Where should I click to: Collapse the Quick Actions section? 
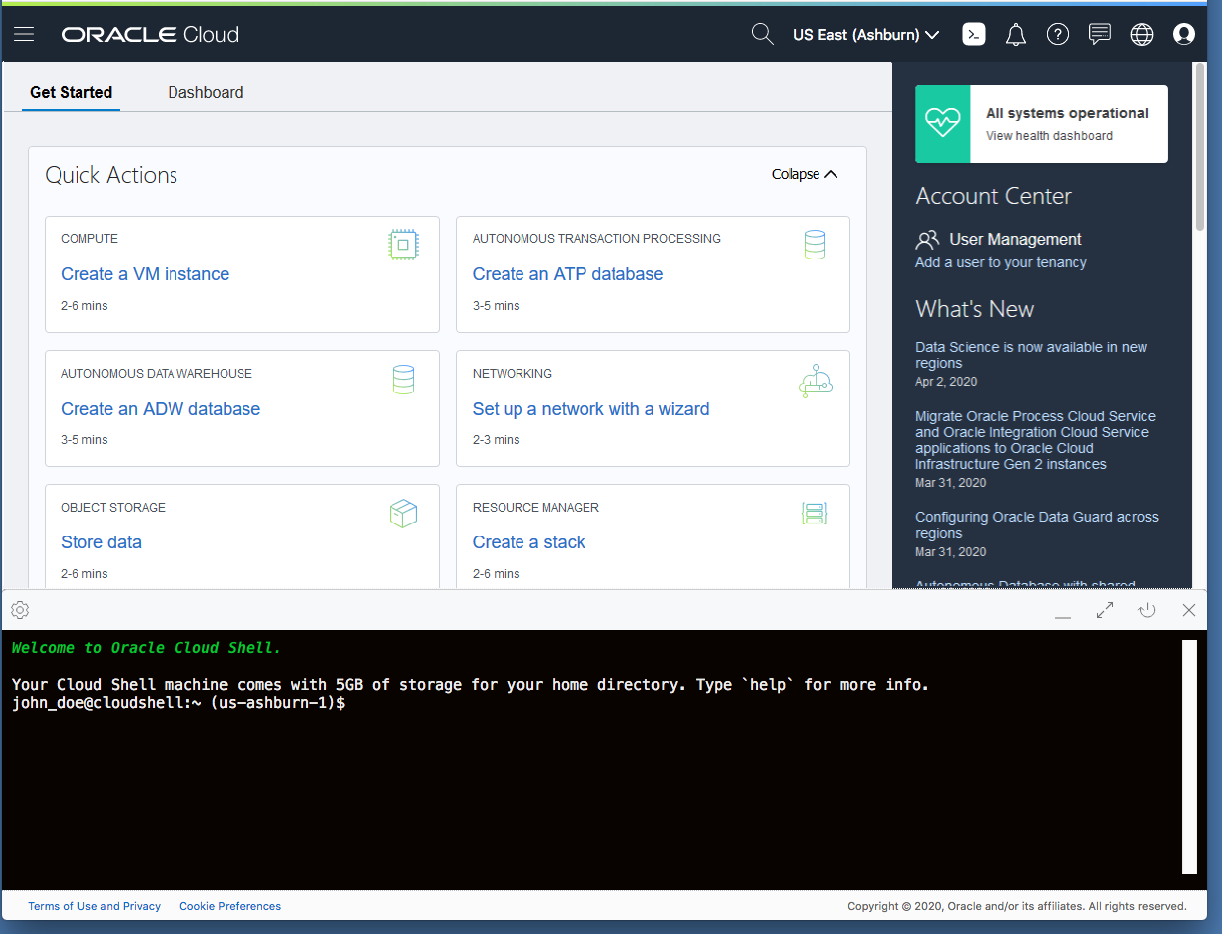click(803, 174)
